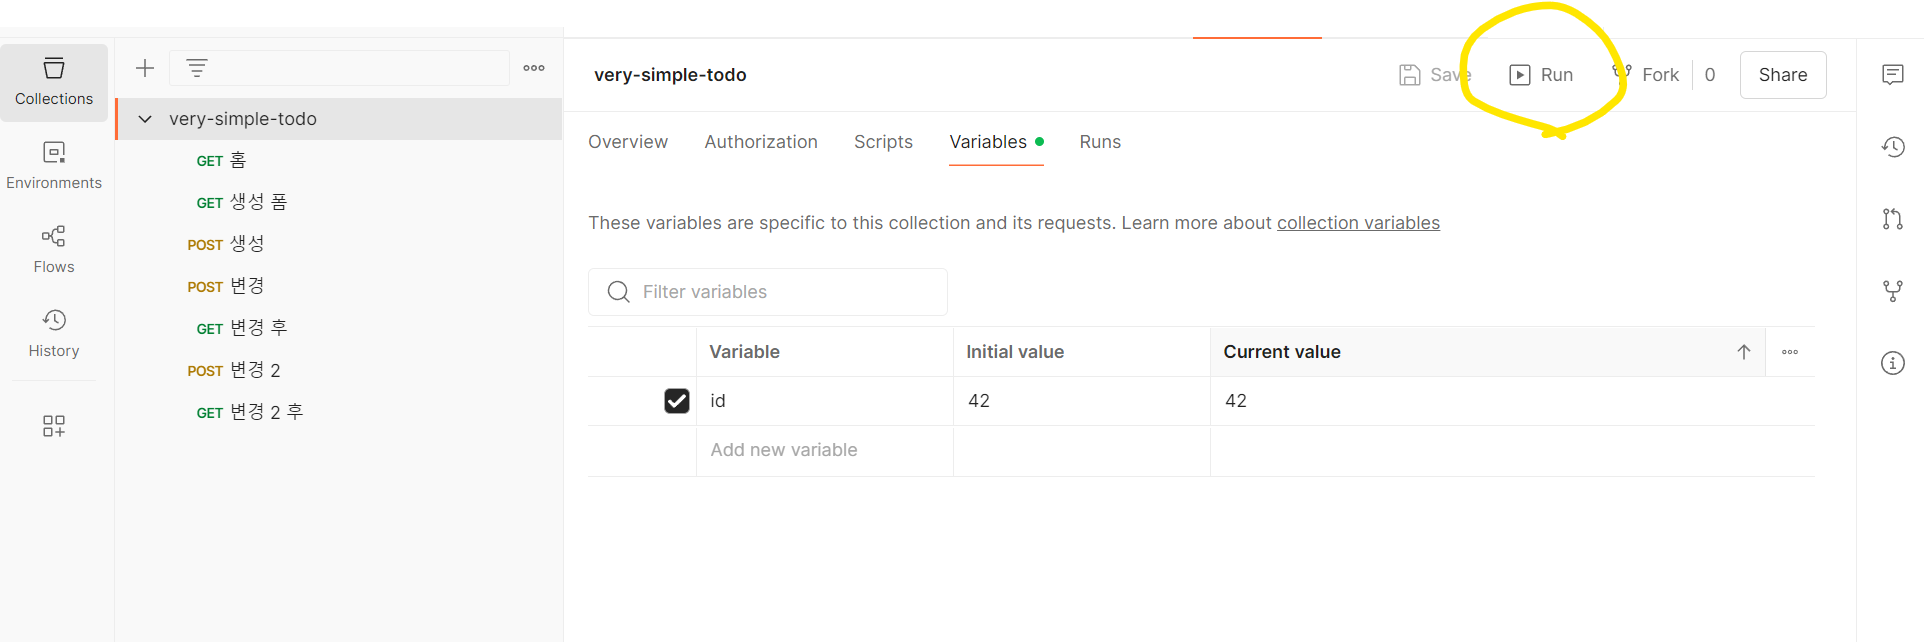The image size is (1924, 642).
Task: Uncheck the id variable checkbox
Action: [677, 401]
